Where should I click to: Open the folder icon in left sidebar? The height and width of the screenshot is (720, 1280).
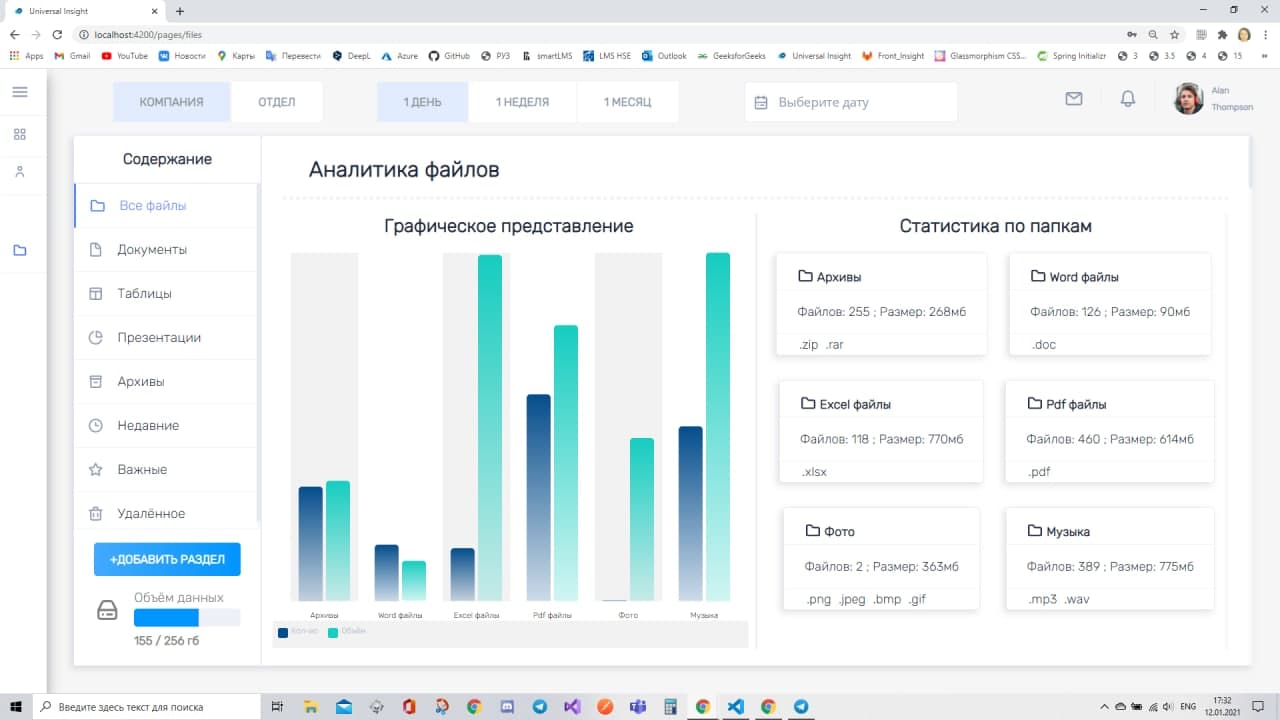point(20,250)
